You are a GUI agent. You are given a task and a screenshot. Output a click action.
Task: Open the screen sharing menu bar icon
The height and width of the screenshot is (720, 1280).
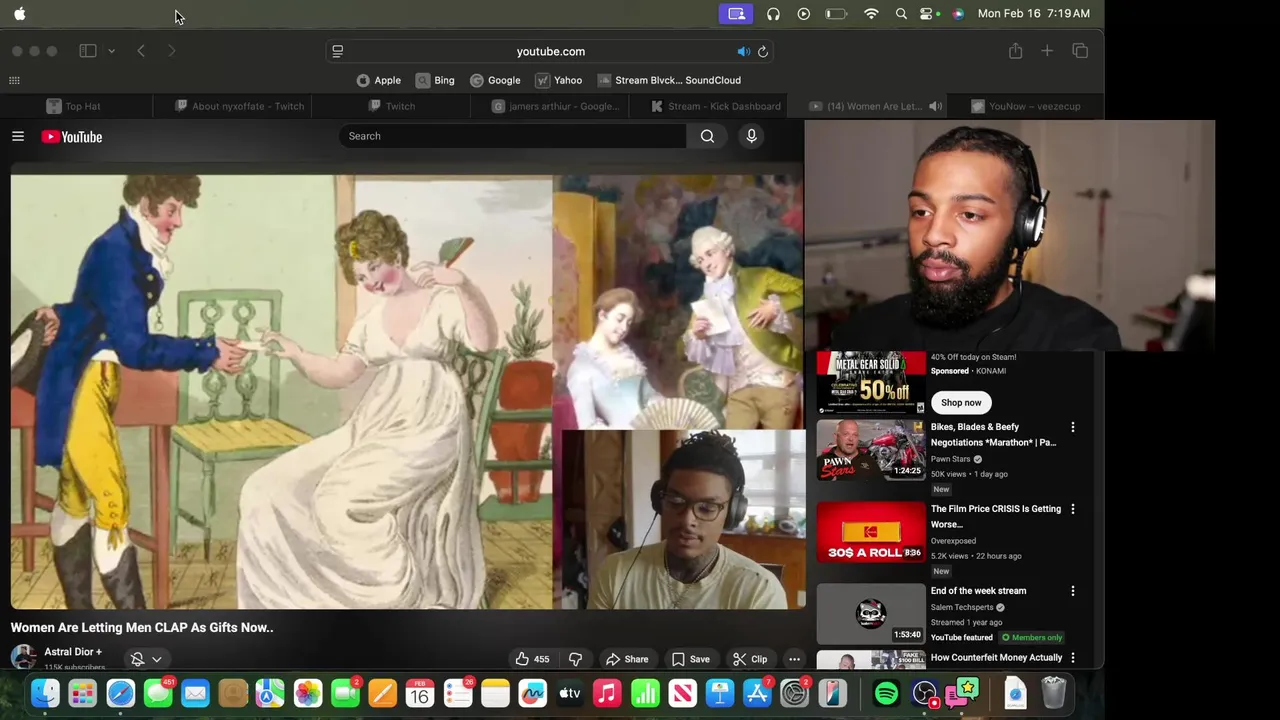click(737, 14)
